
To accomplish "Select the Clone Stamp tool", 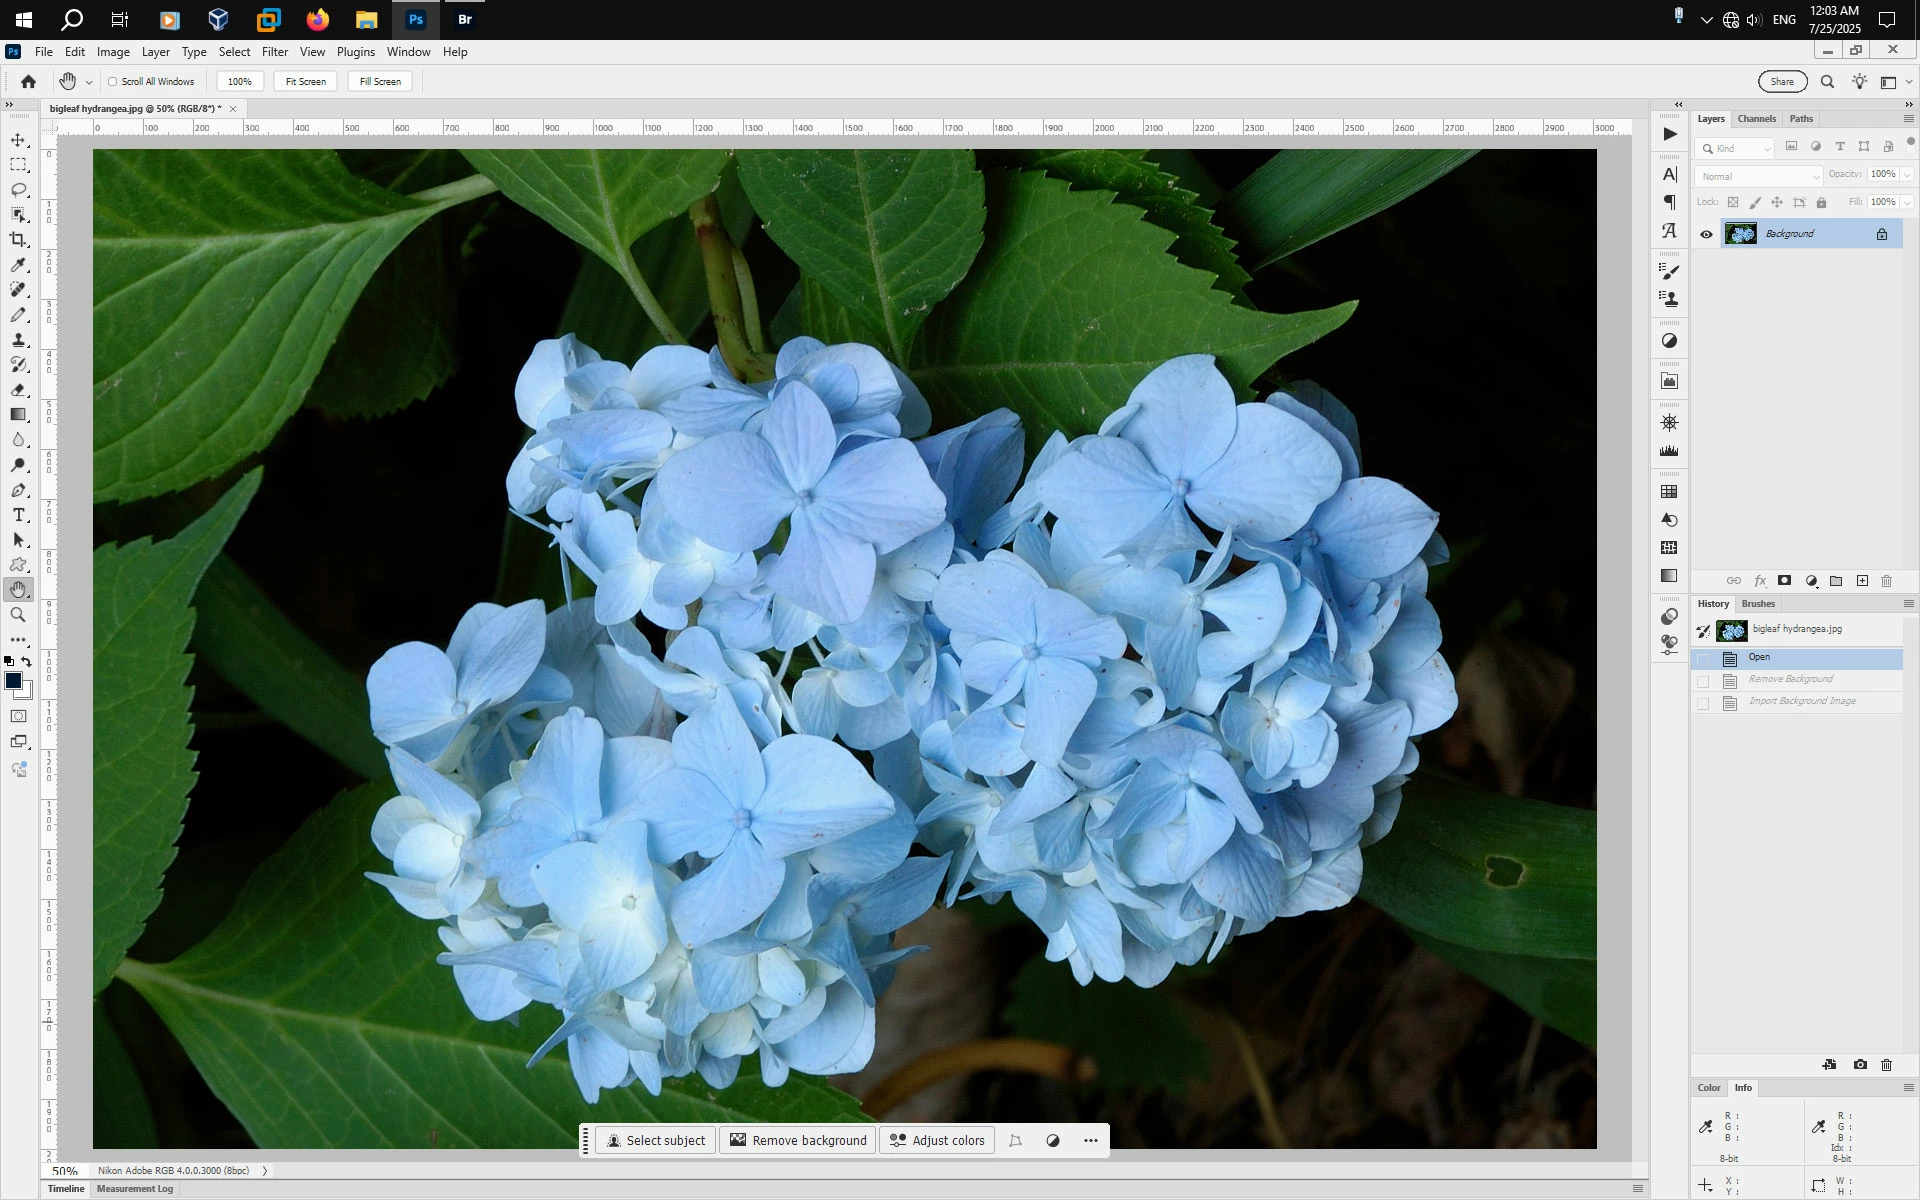I will click(x=18, y=340).
